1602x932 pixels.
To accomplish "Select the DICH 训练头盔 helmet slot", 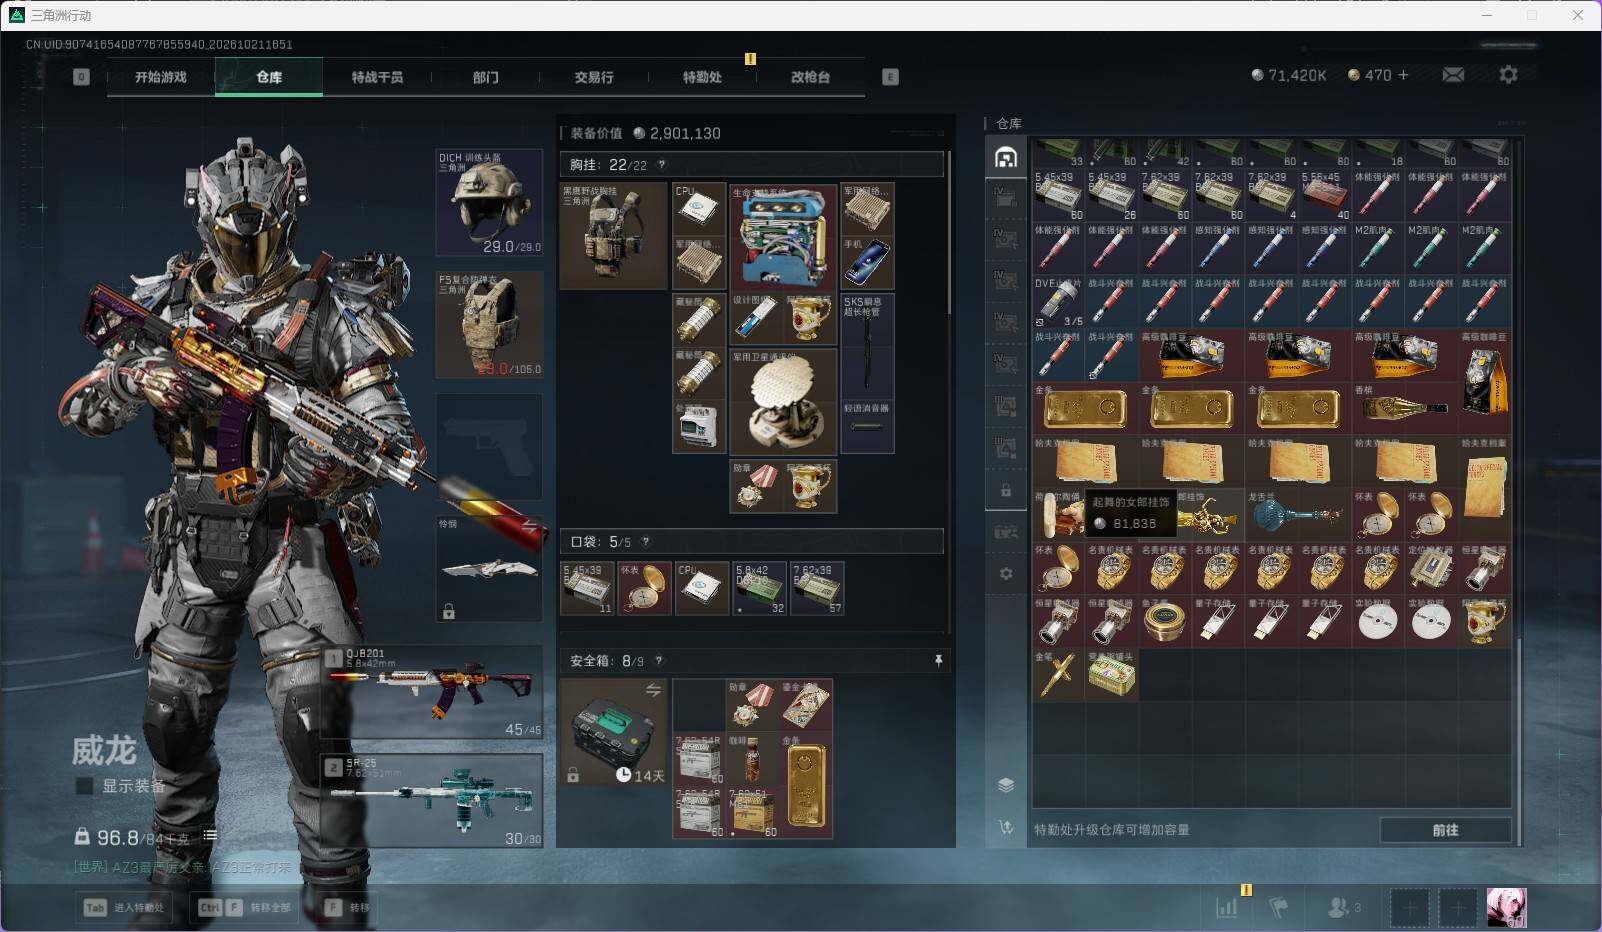I will pos(490,203).
